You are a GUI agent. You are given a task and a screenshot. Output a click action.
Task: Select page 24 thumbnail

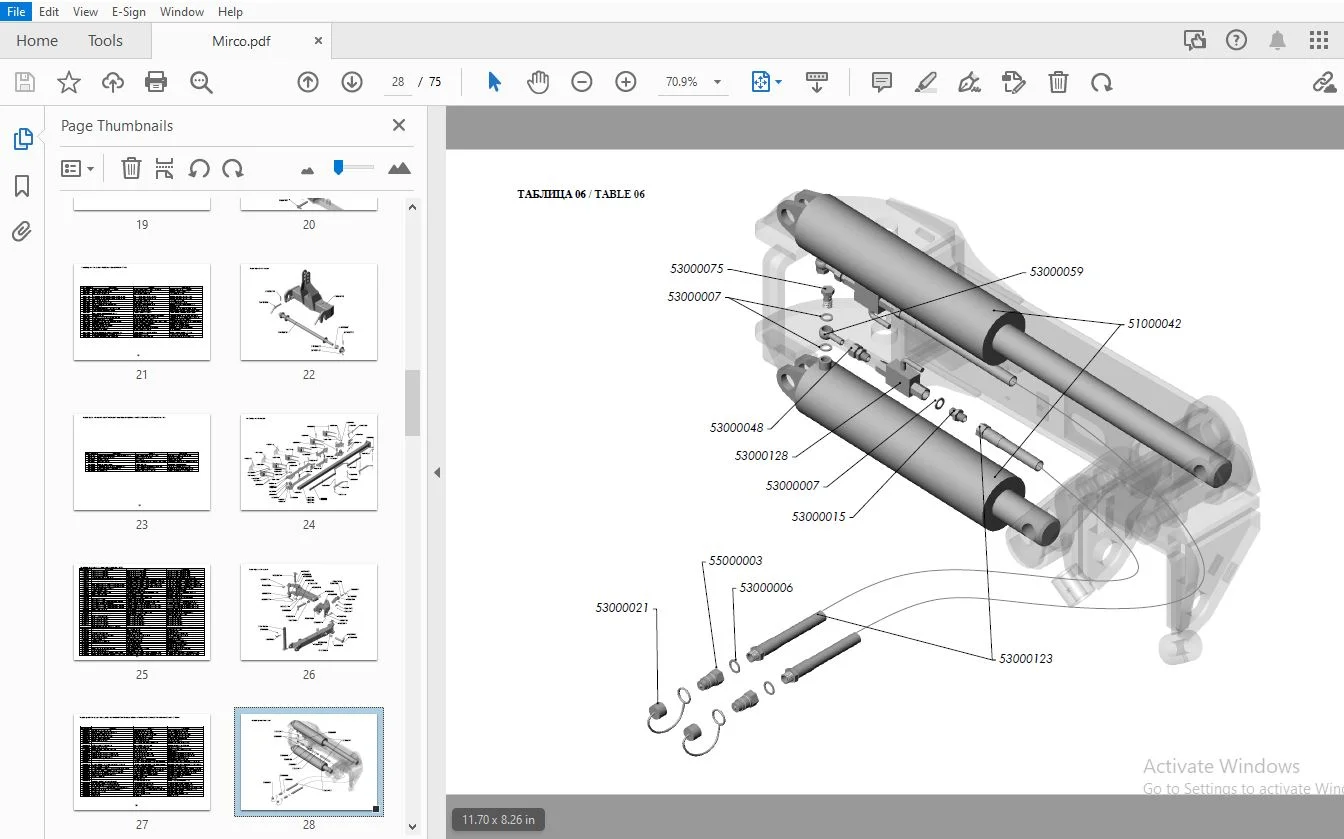tap(309, 462)
